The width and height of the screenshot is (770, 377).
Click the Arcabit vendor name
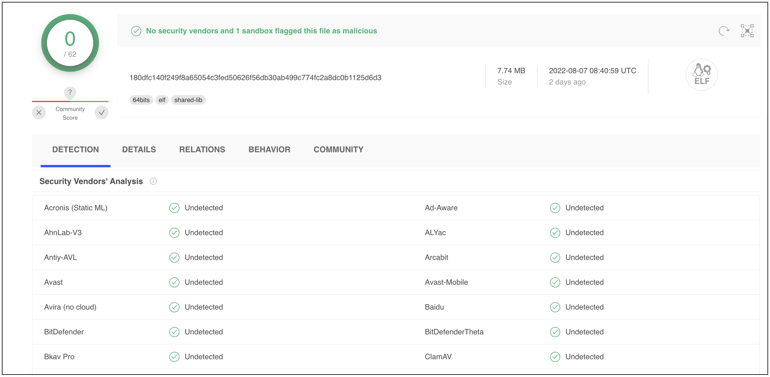pos(437,258)
